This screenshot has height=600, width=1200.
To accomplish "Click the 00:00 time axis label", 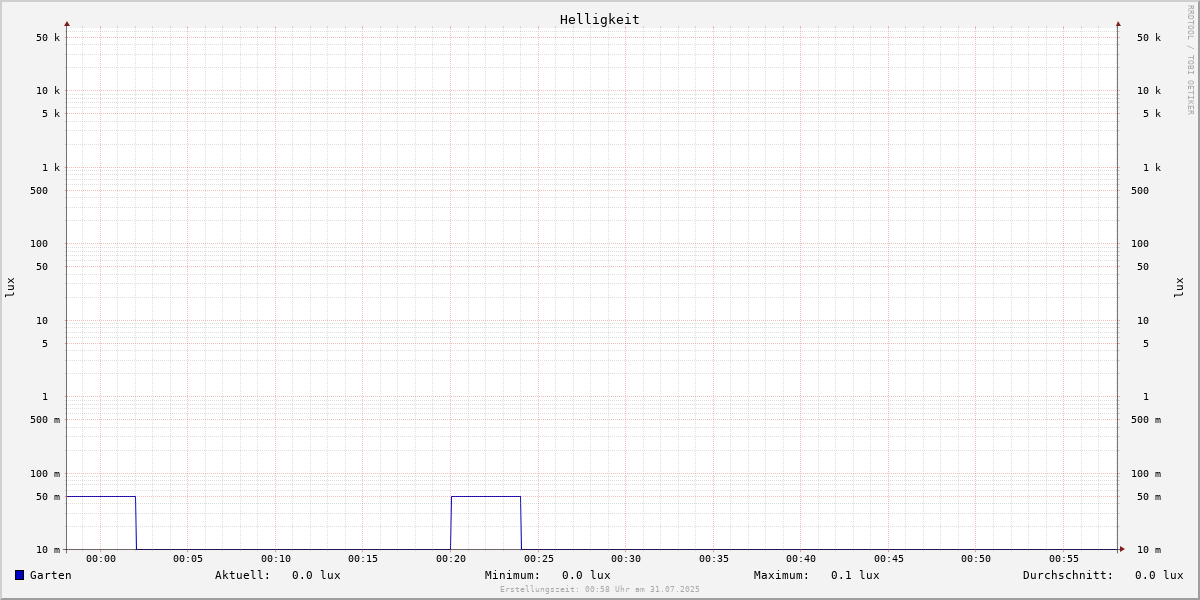I will (101, 559).
